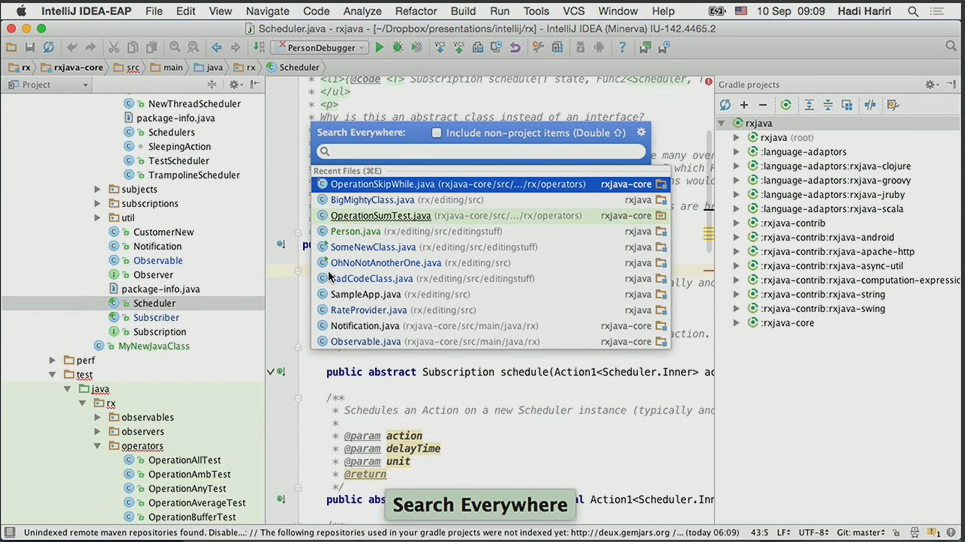Navigate Back with the blue left arrow

[217, 47]
